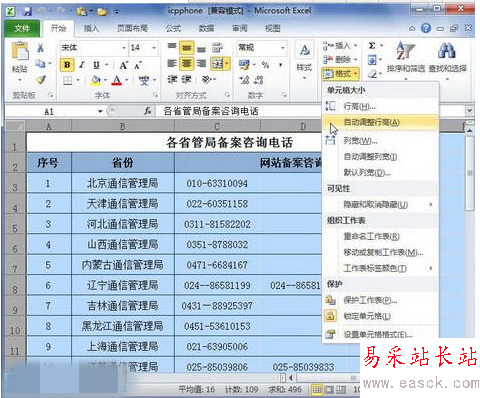Open fill color dropdown arrow
The height and width of the screenshot is (398, 480).
pos(105,80)
